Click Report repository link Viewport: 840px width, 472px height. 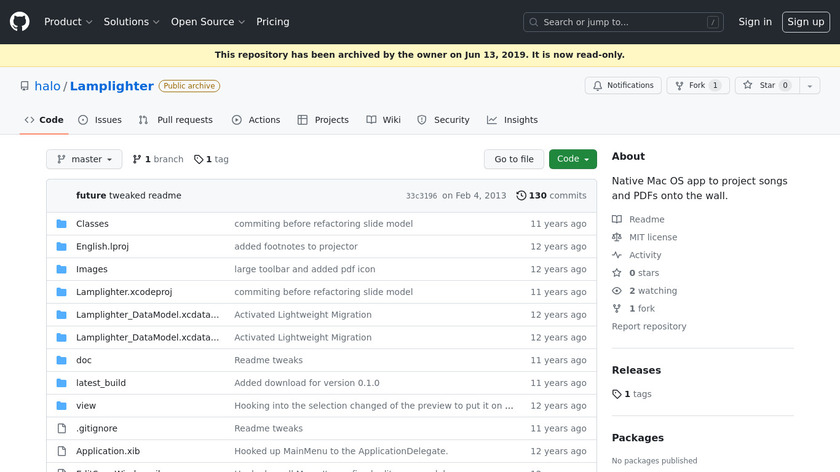(649, 326)
